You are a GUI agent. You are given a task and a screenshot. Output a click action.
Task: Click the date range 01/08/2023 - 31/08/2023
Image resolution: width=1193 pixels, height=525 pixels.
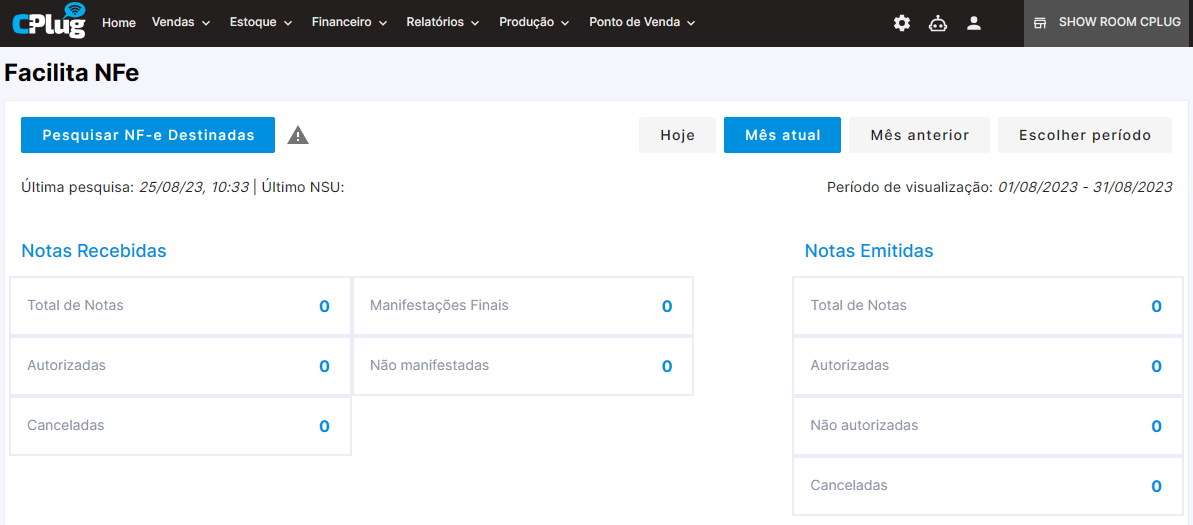coord(1086,187)
